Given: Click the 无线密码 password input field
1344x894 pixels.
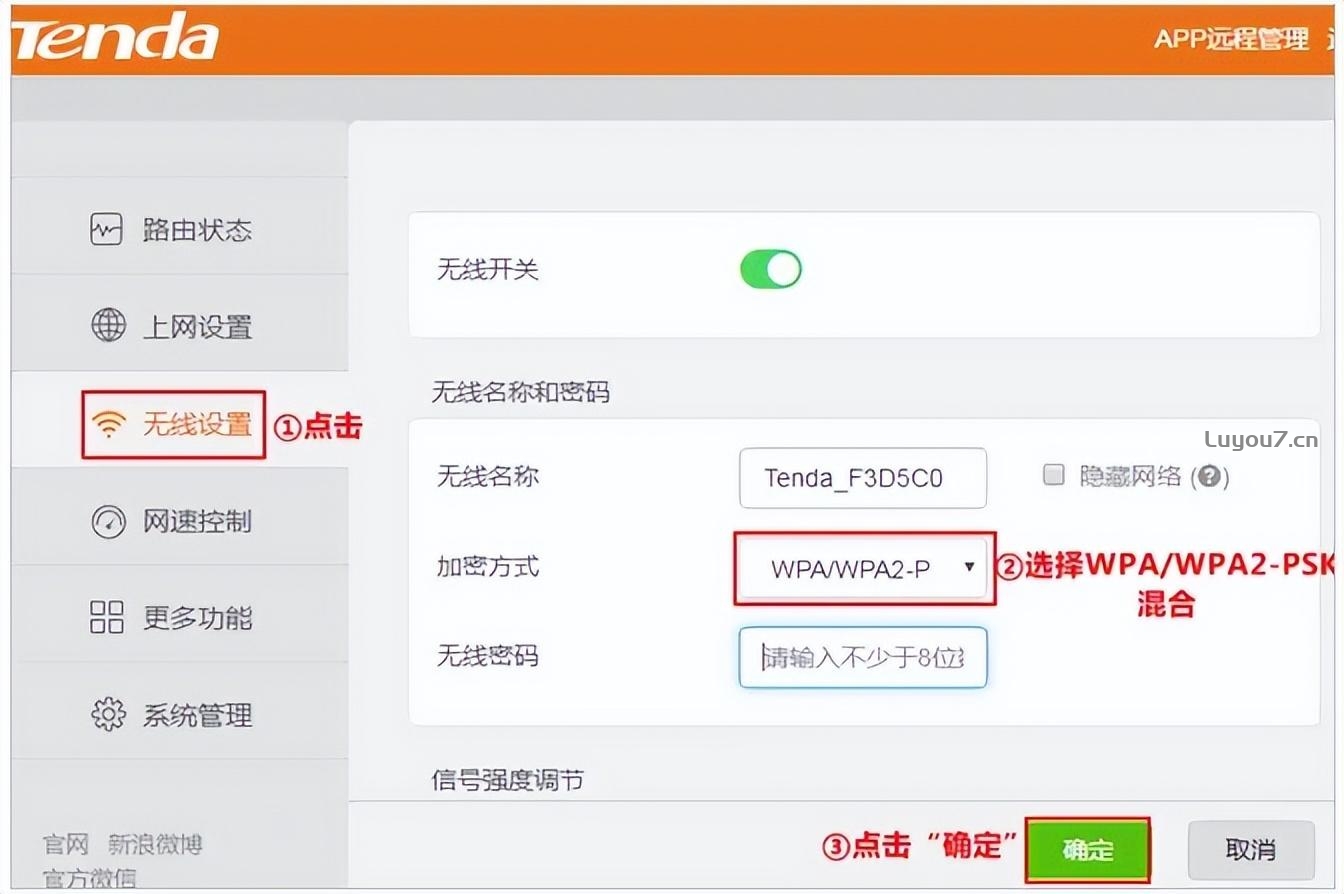Looking at the screenshot, I should click(863, 658).
